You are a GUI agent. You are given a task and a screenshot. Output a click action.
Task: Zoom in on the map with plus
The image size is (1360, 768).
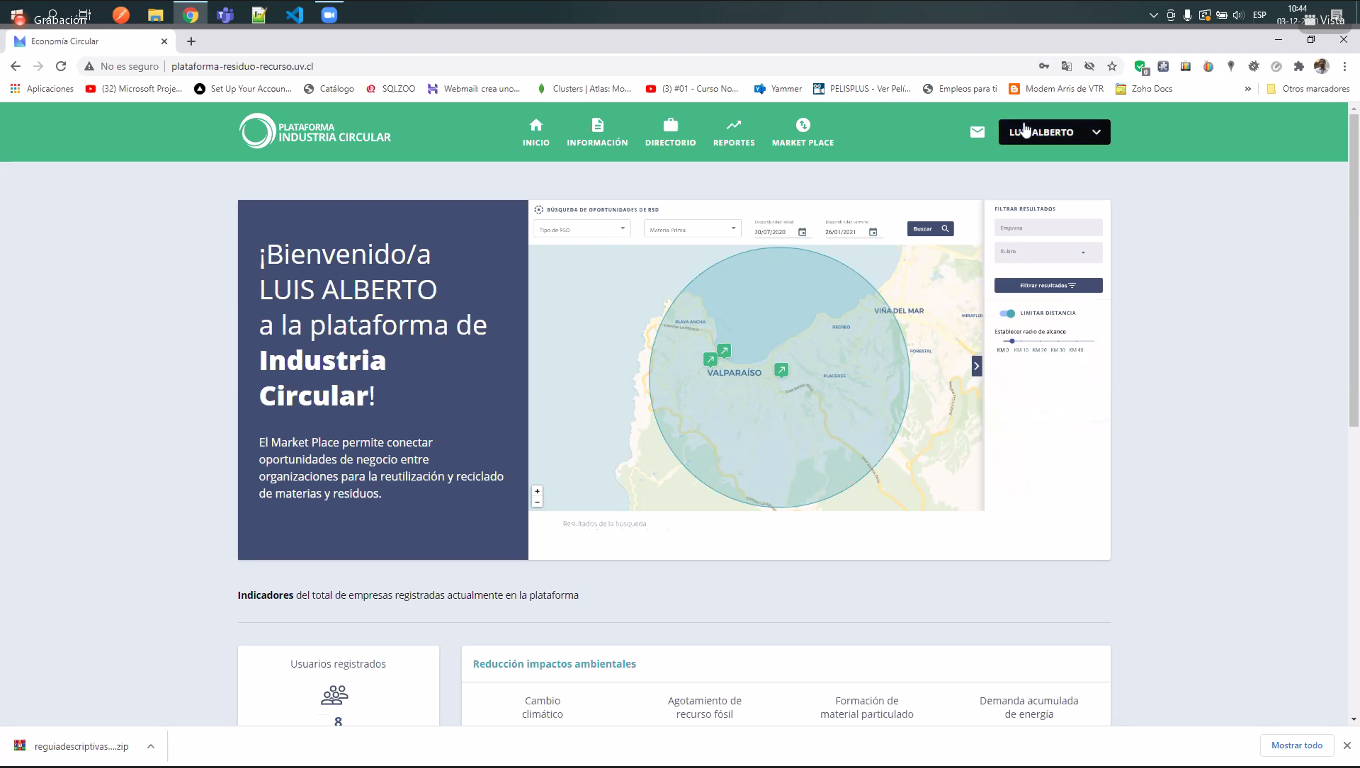click(537, 491)
